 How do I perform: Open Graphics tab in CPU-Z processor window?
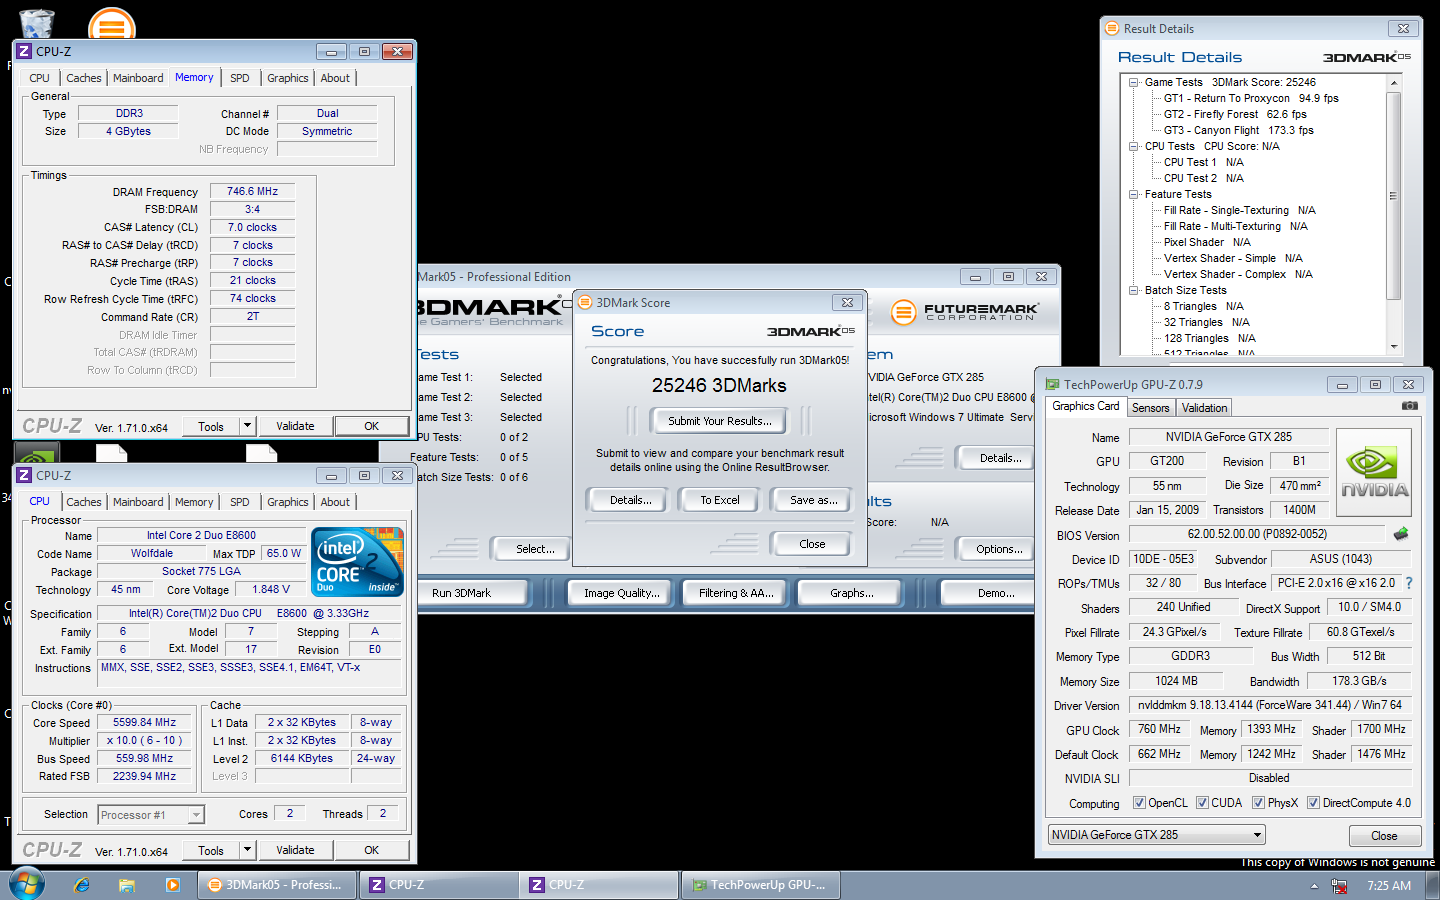288,502
